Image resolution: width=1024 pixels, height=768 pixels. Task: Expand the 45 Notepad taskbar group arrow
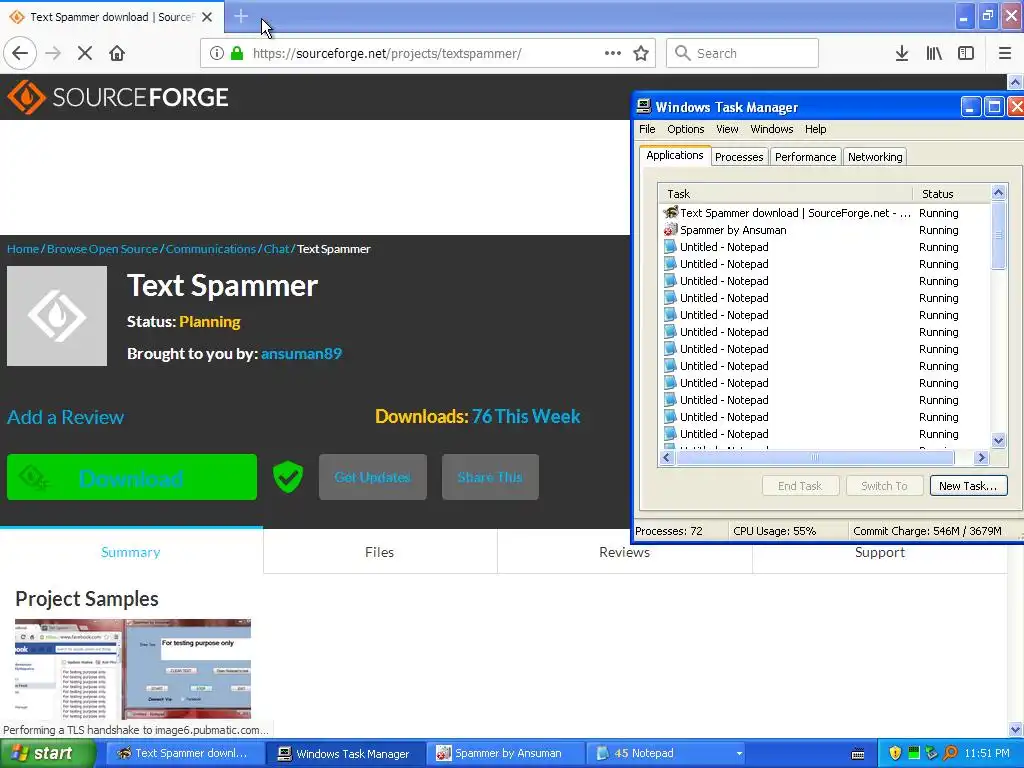click(739, 754)
